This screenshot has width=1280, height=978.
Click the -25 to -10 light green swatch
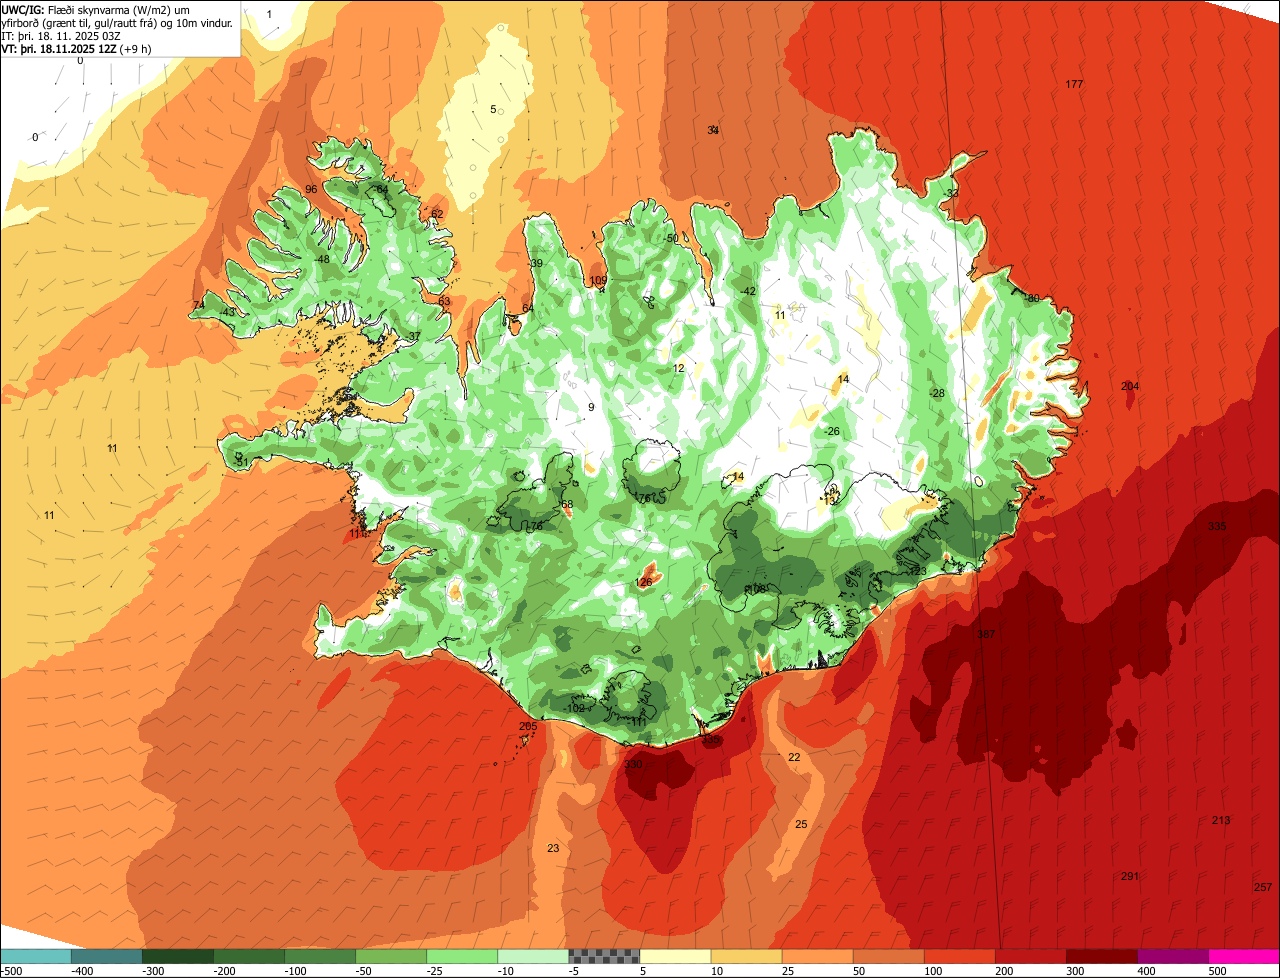pyautogui.click(x=461, y=956)
